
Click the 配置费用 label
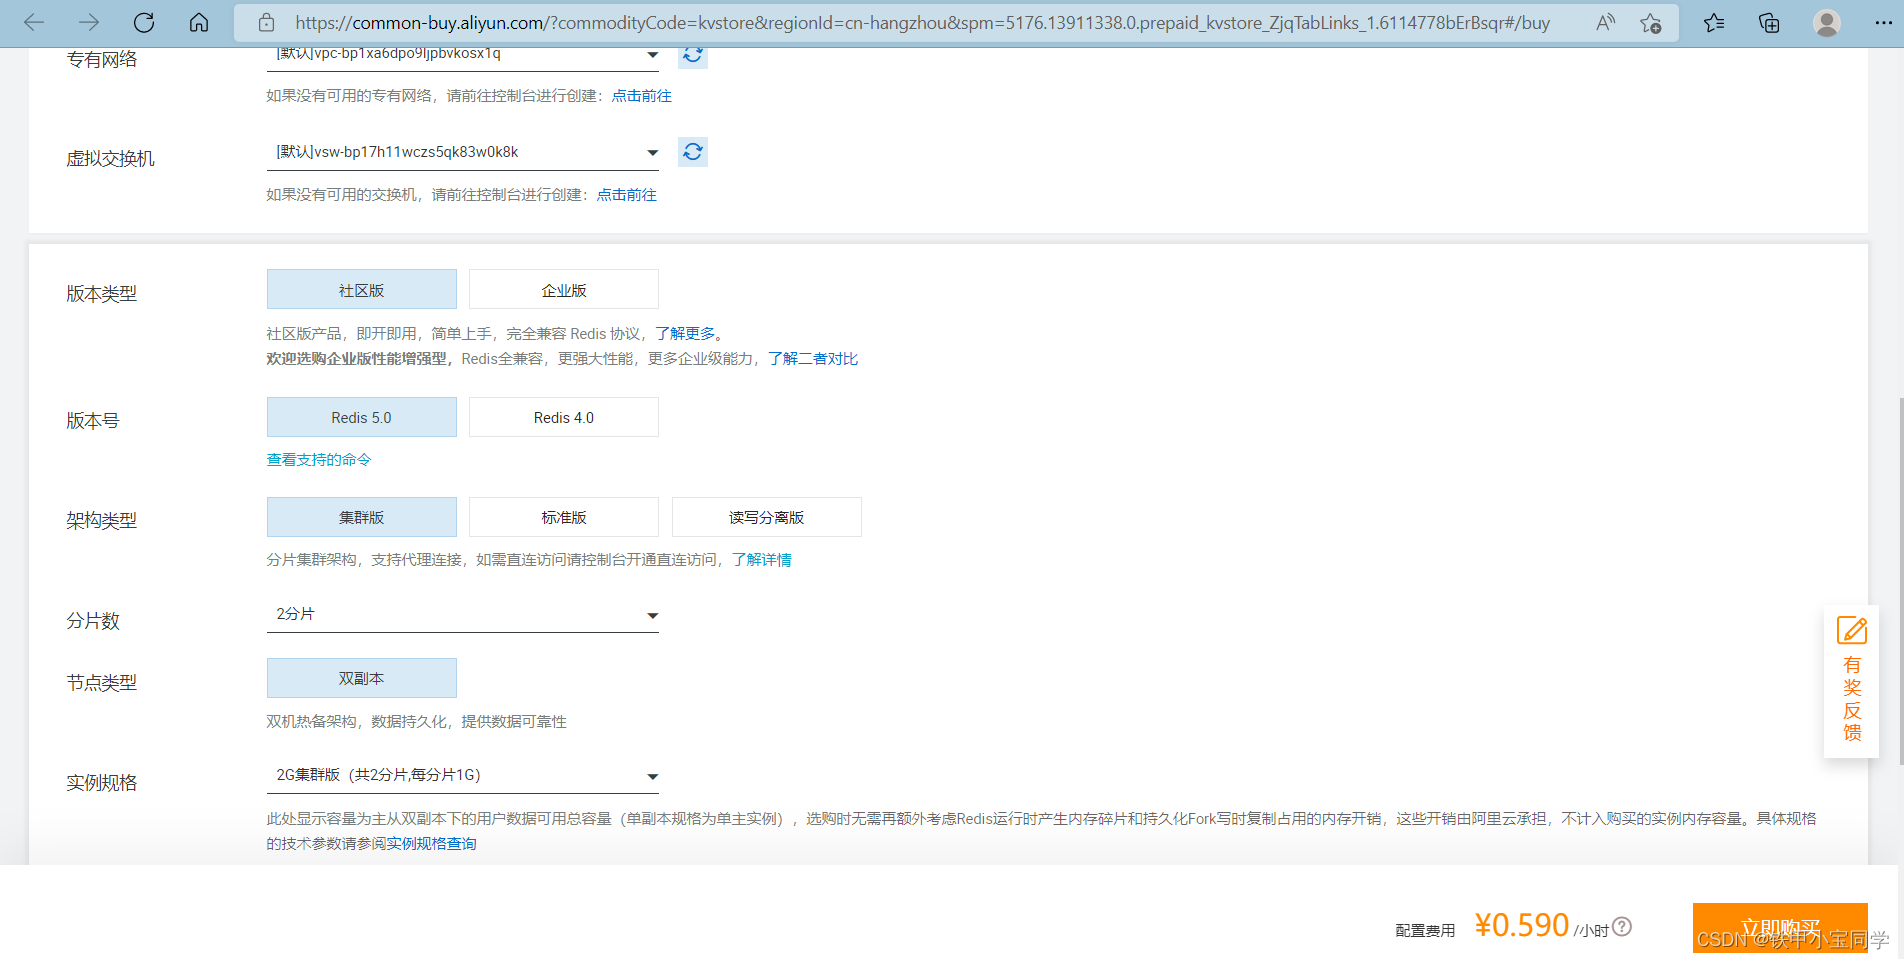1425,930
